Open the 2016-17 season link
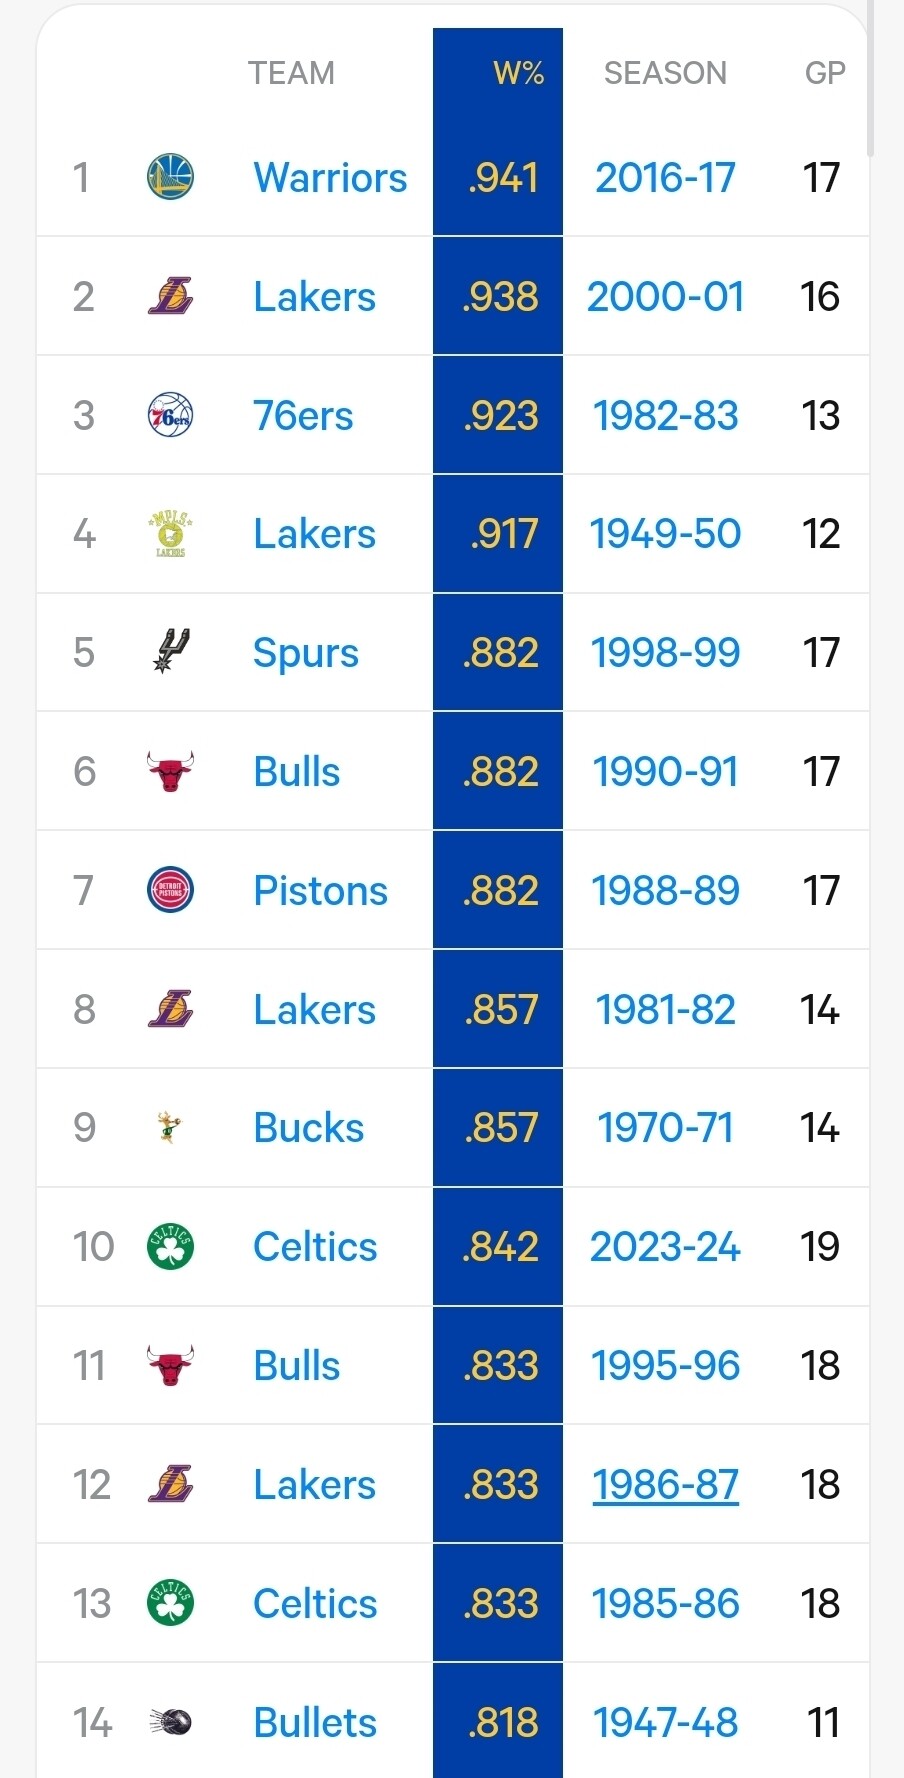This screenshot has height=1778, width=904. tap(665, 178)
